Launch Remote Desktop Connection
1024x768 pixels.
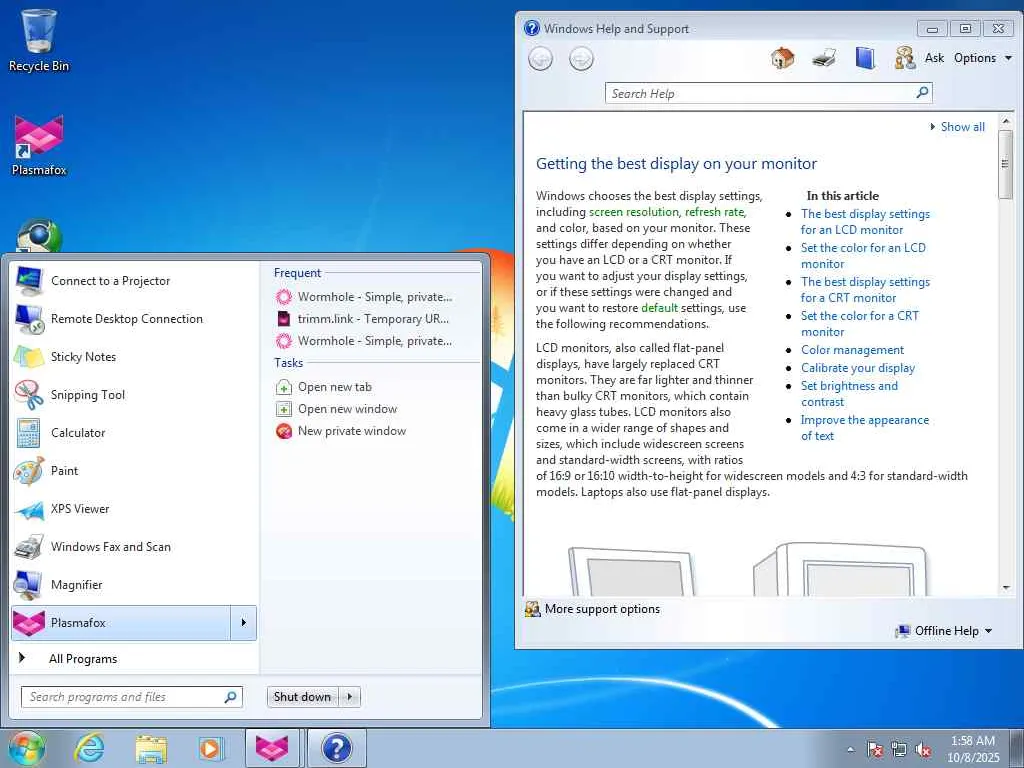coord(134,319)
